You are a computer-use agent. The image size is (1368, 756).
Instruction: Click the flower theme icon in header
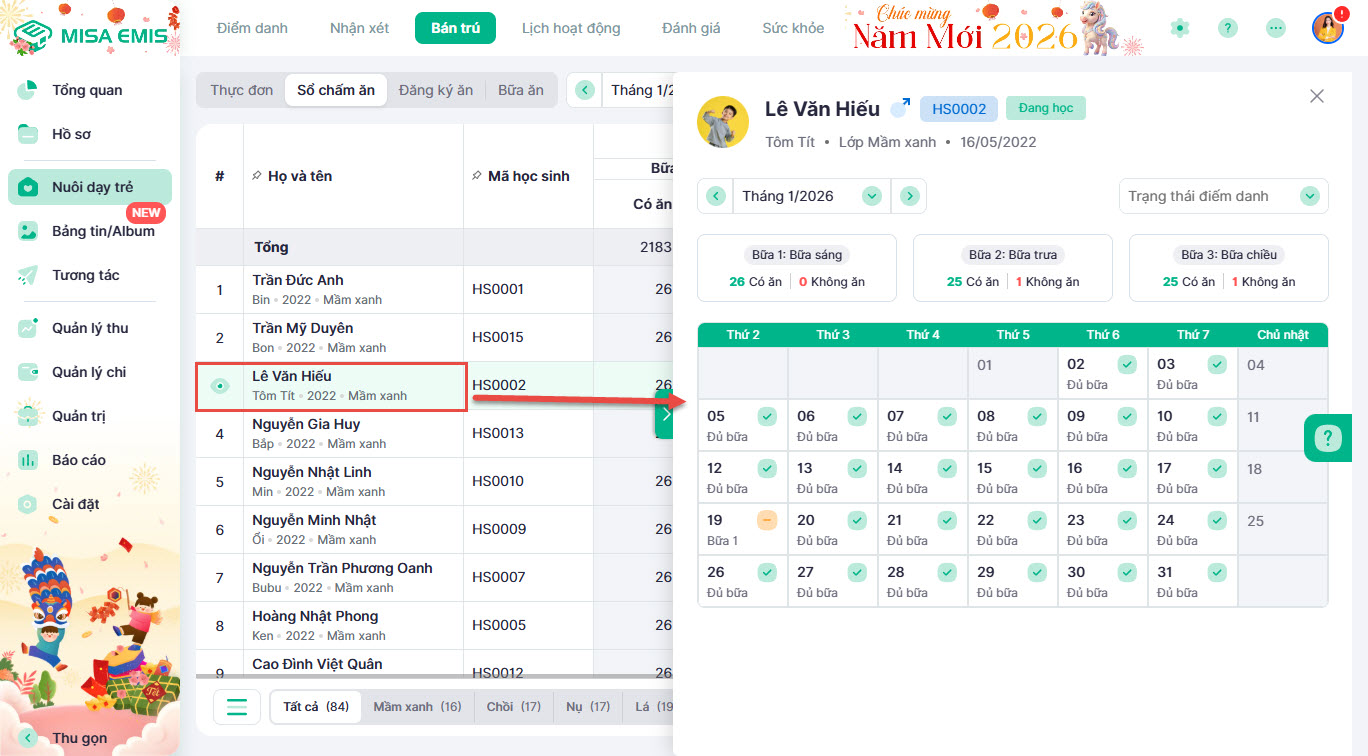tap(1180, 28)
